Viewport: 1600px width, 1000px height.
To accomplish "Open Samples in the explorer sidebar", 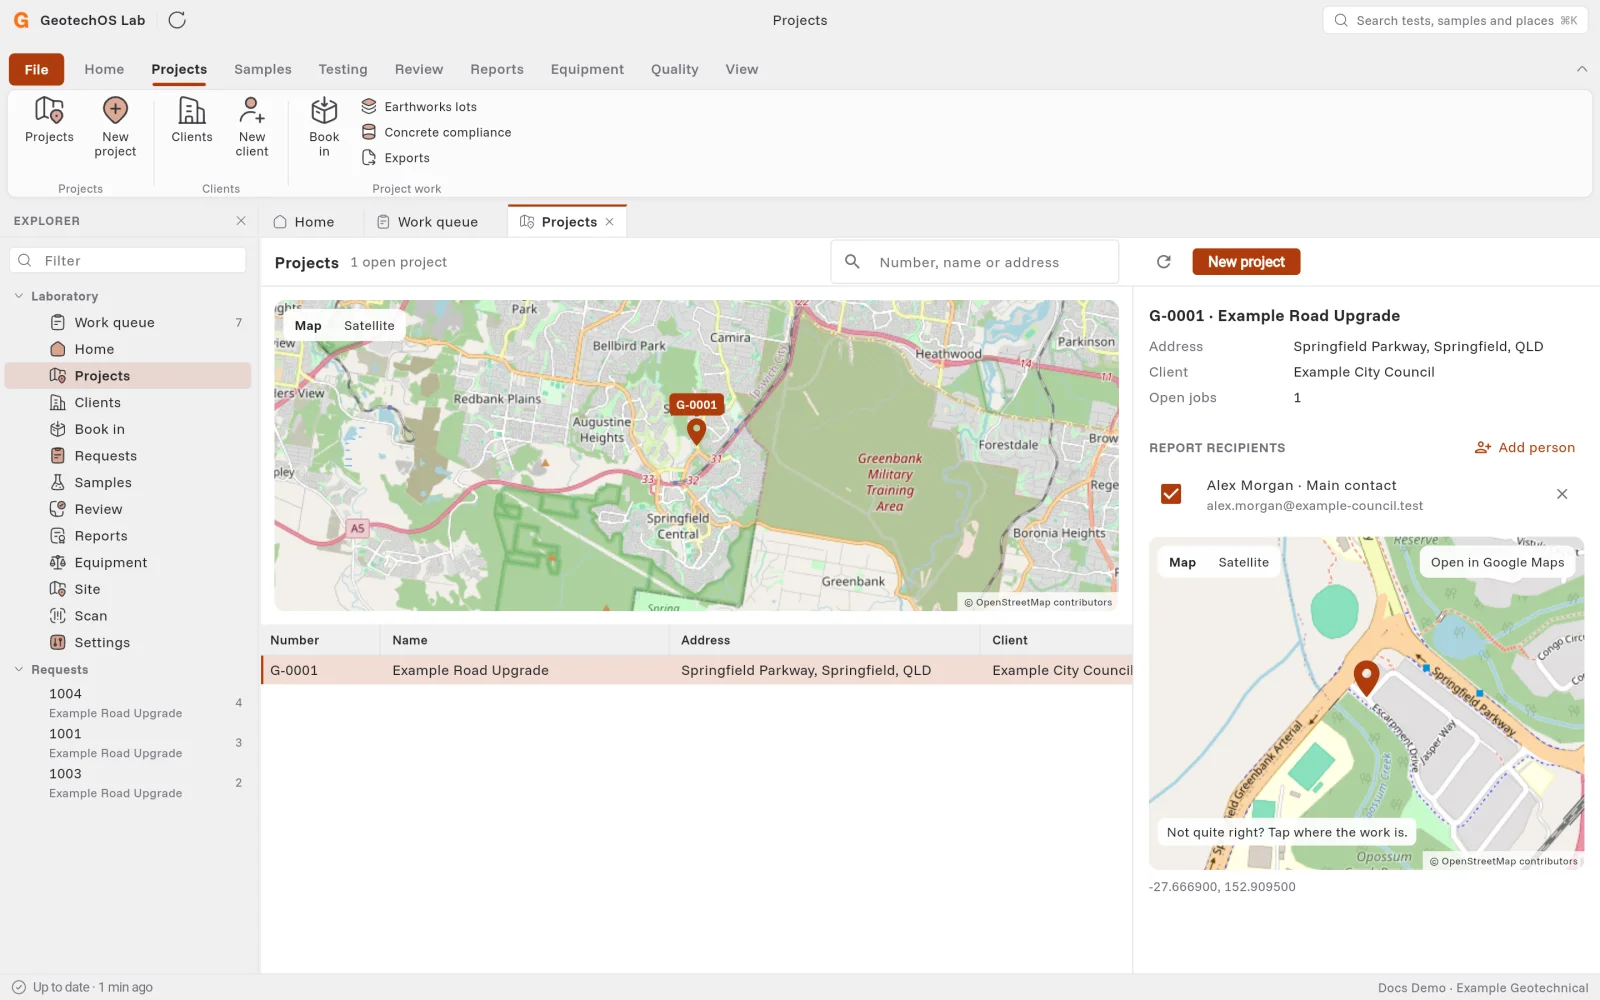I will click(128, 482).
